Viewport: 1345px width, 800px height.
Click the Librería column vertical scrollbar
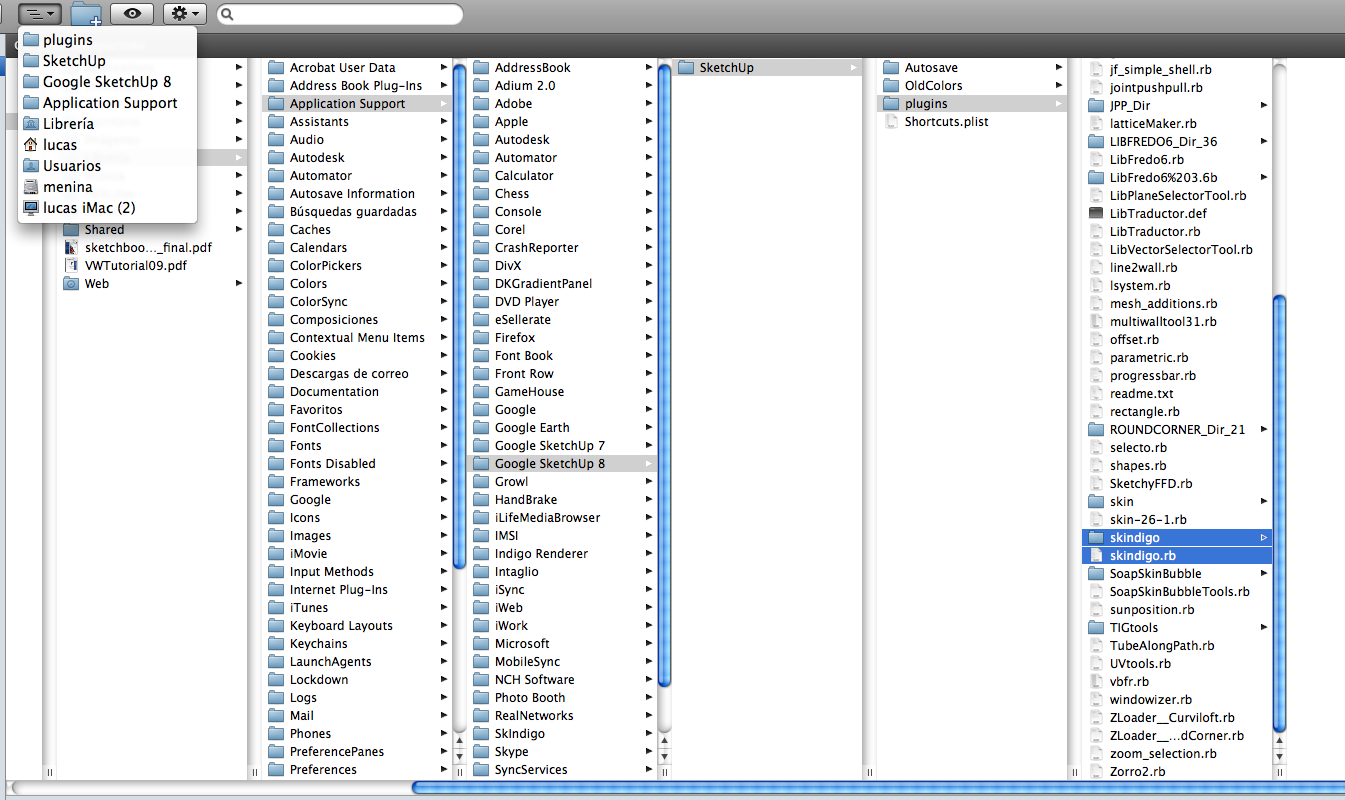(x=460, y=317)
